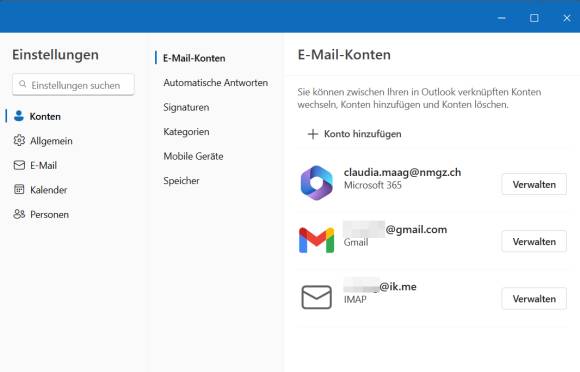Click the @gmail.com address text
The height and width of the screenshot is (372, 580).
coord(416,229)
